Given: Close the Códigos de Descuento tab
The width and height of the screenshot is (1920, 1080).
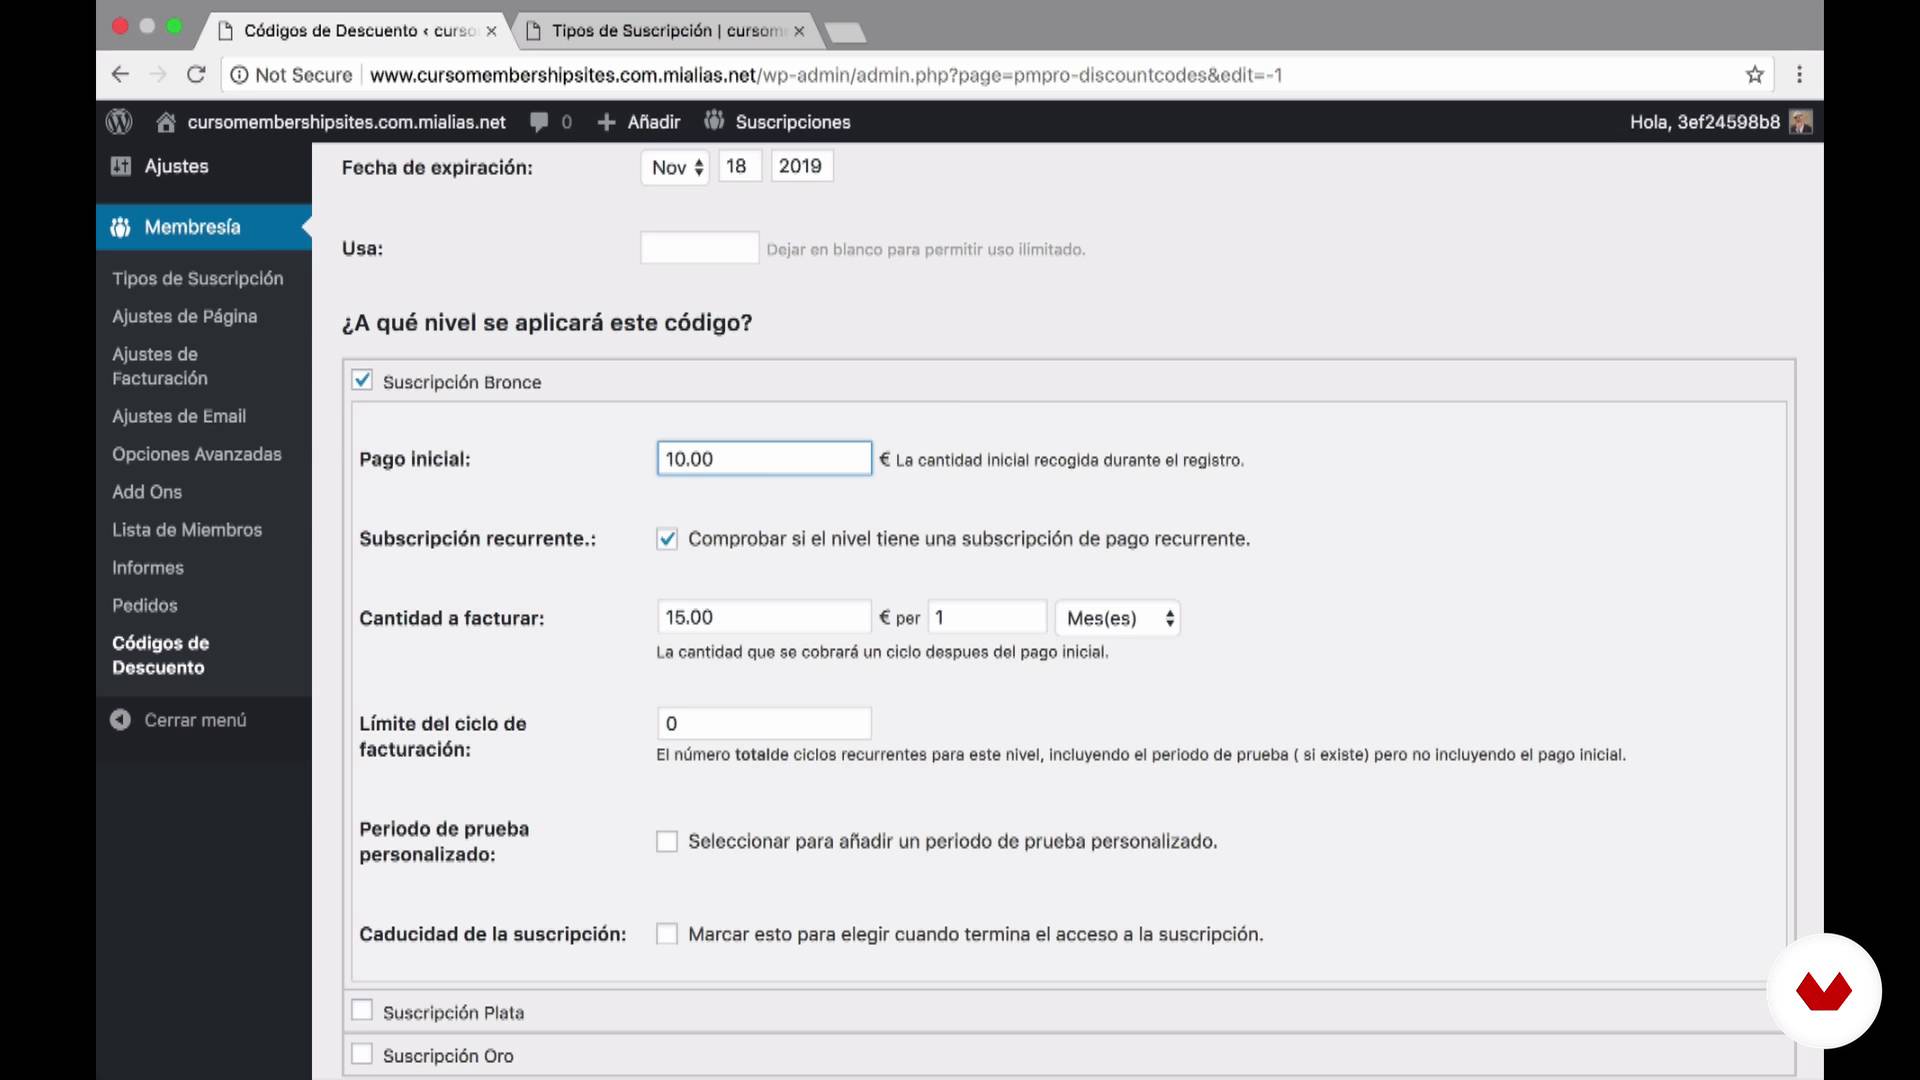Looking at the screenshot, I should pos(491,31).
